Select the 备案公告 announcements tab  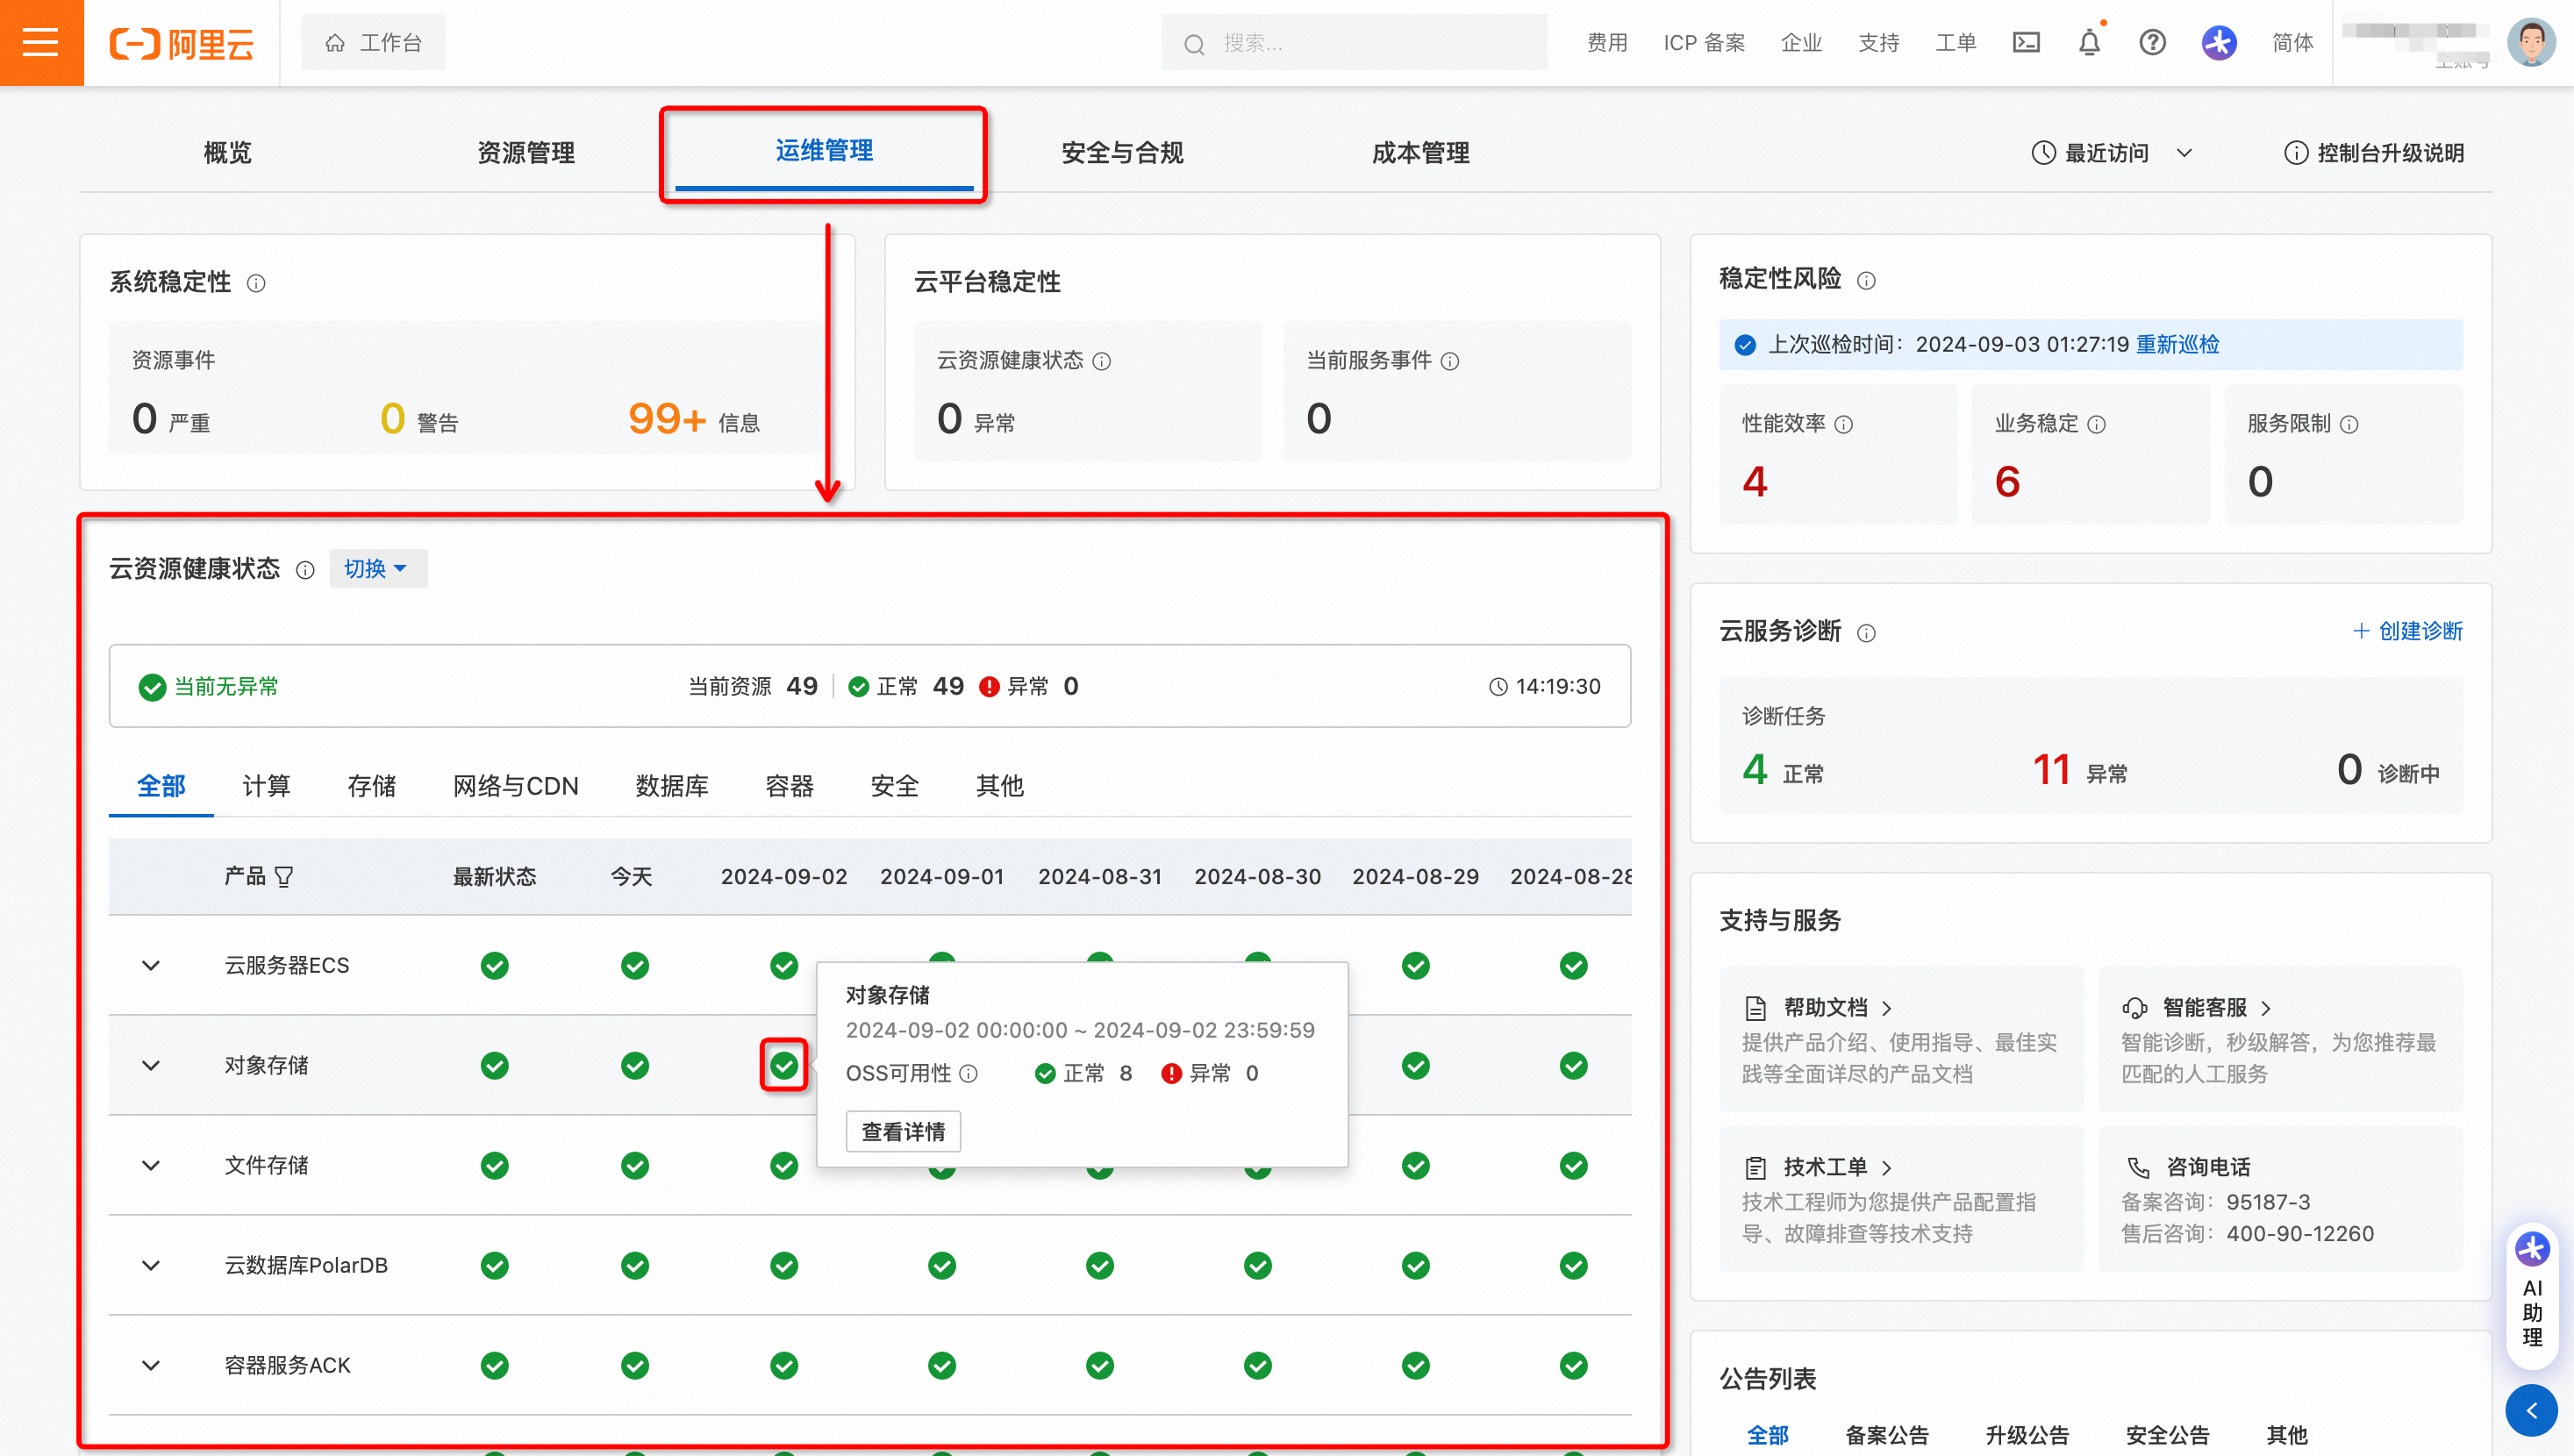(x=1886, y=1435)
